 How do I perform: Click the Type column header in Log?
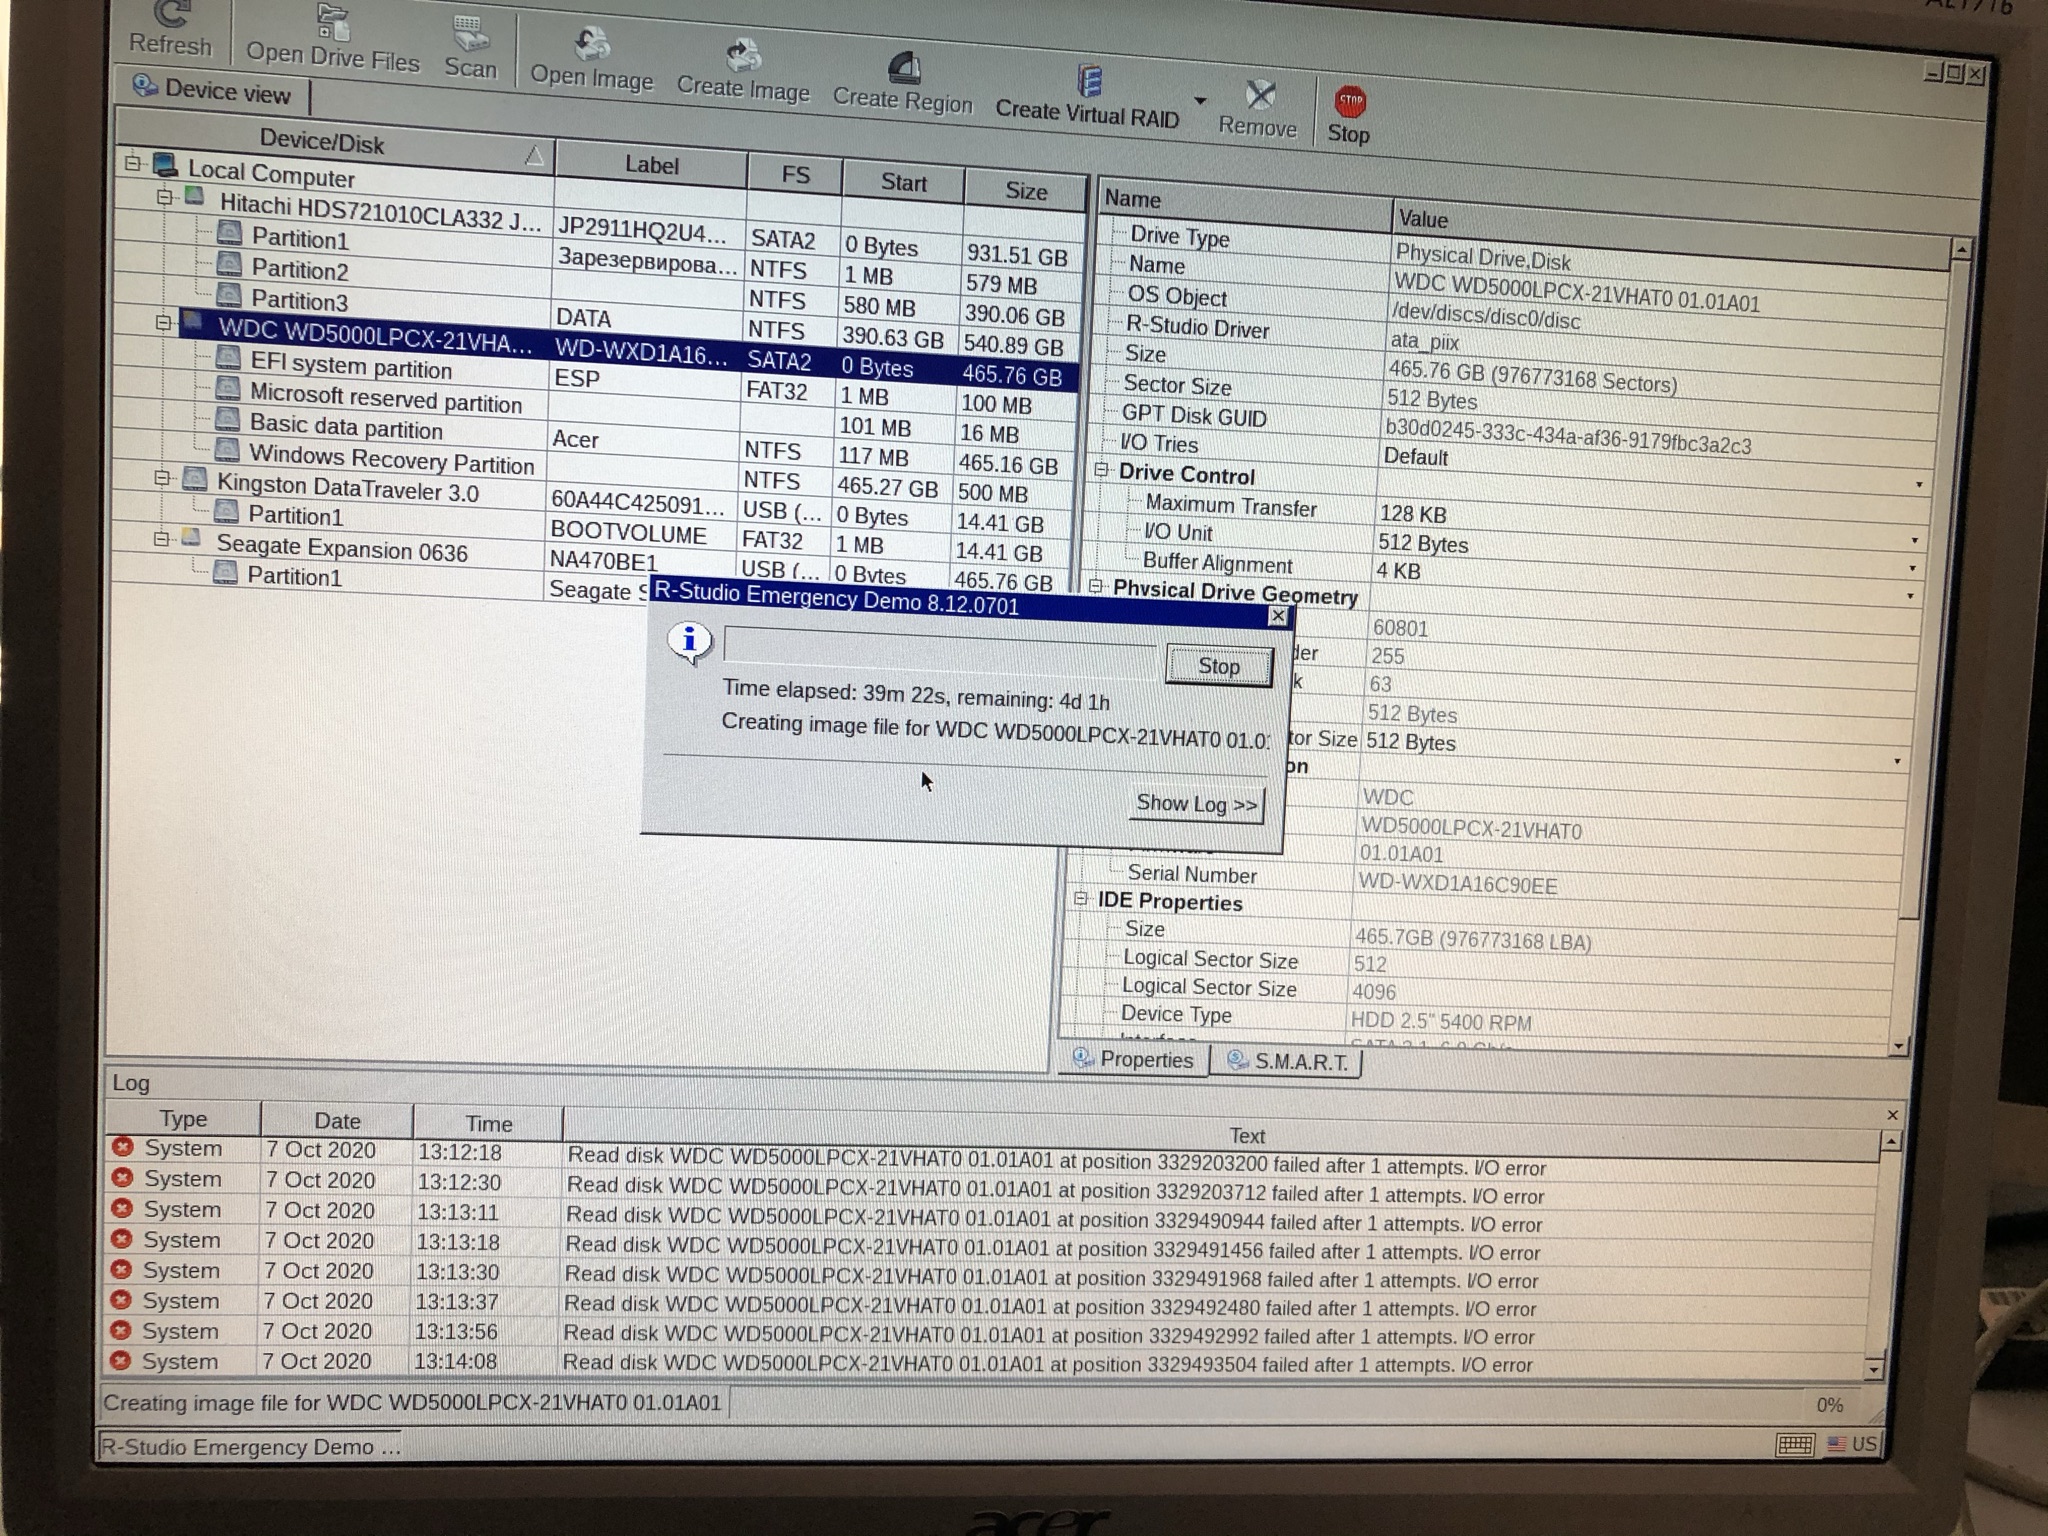pyautogui.click(x=183, y=1118)
